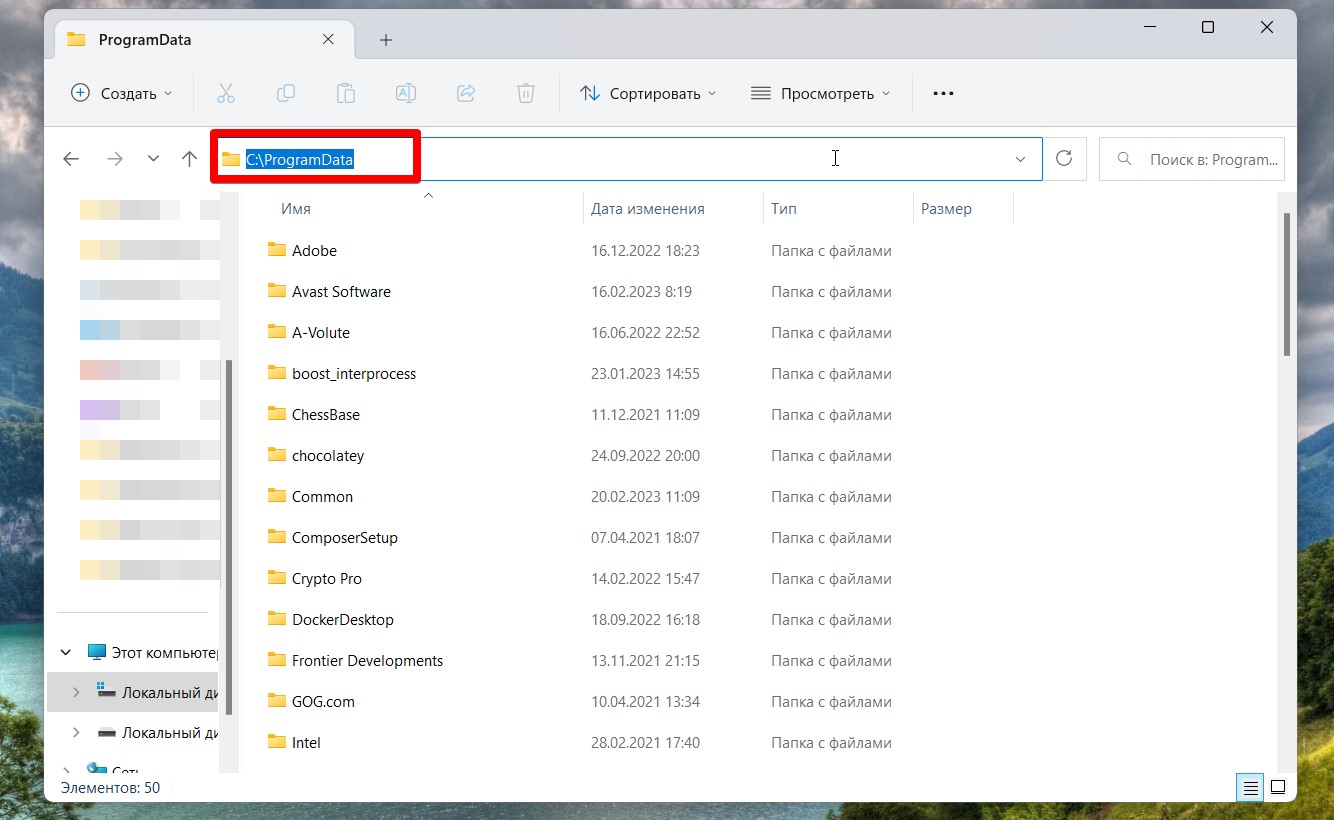Click date 16.12.2022 18:23 of Adobe
This screenshot has width=1334, height=820.
645,250
